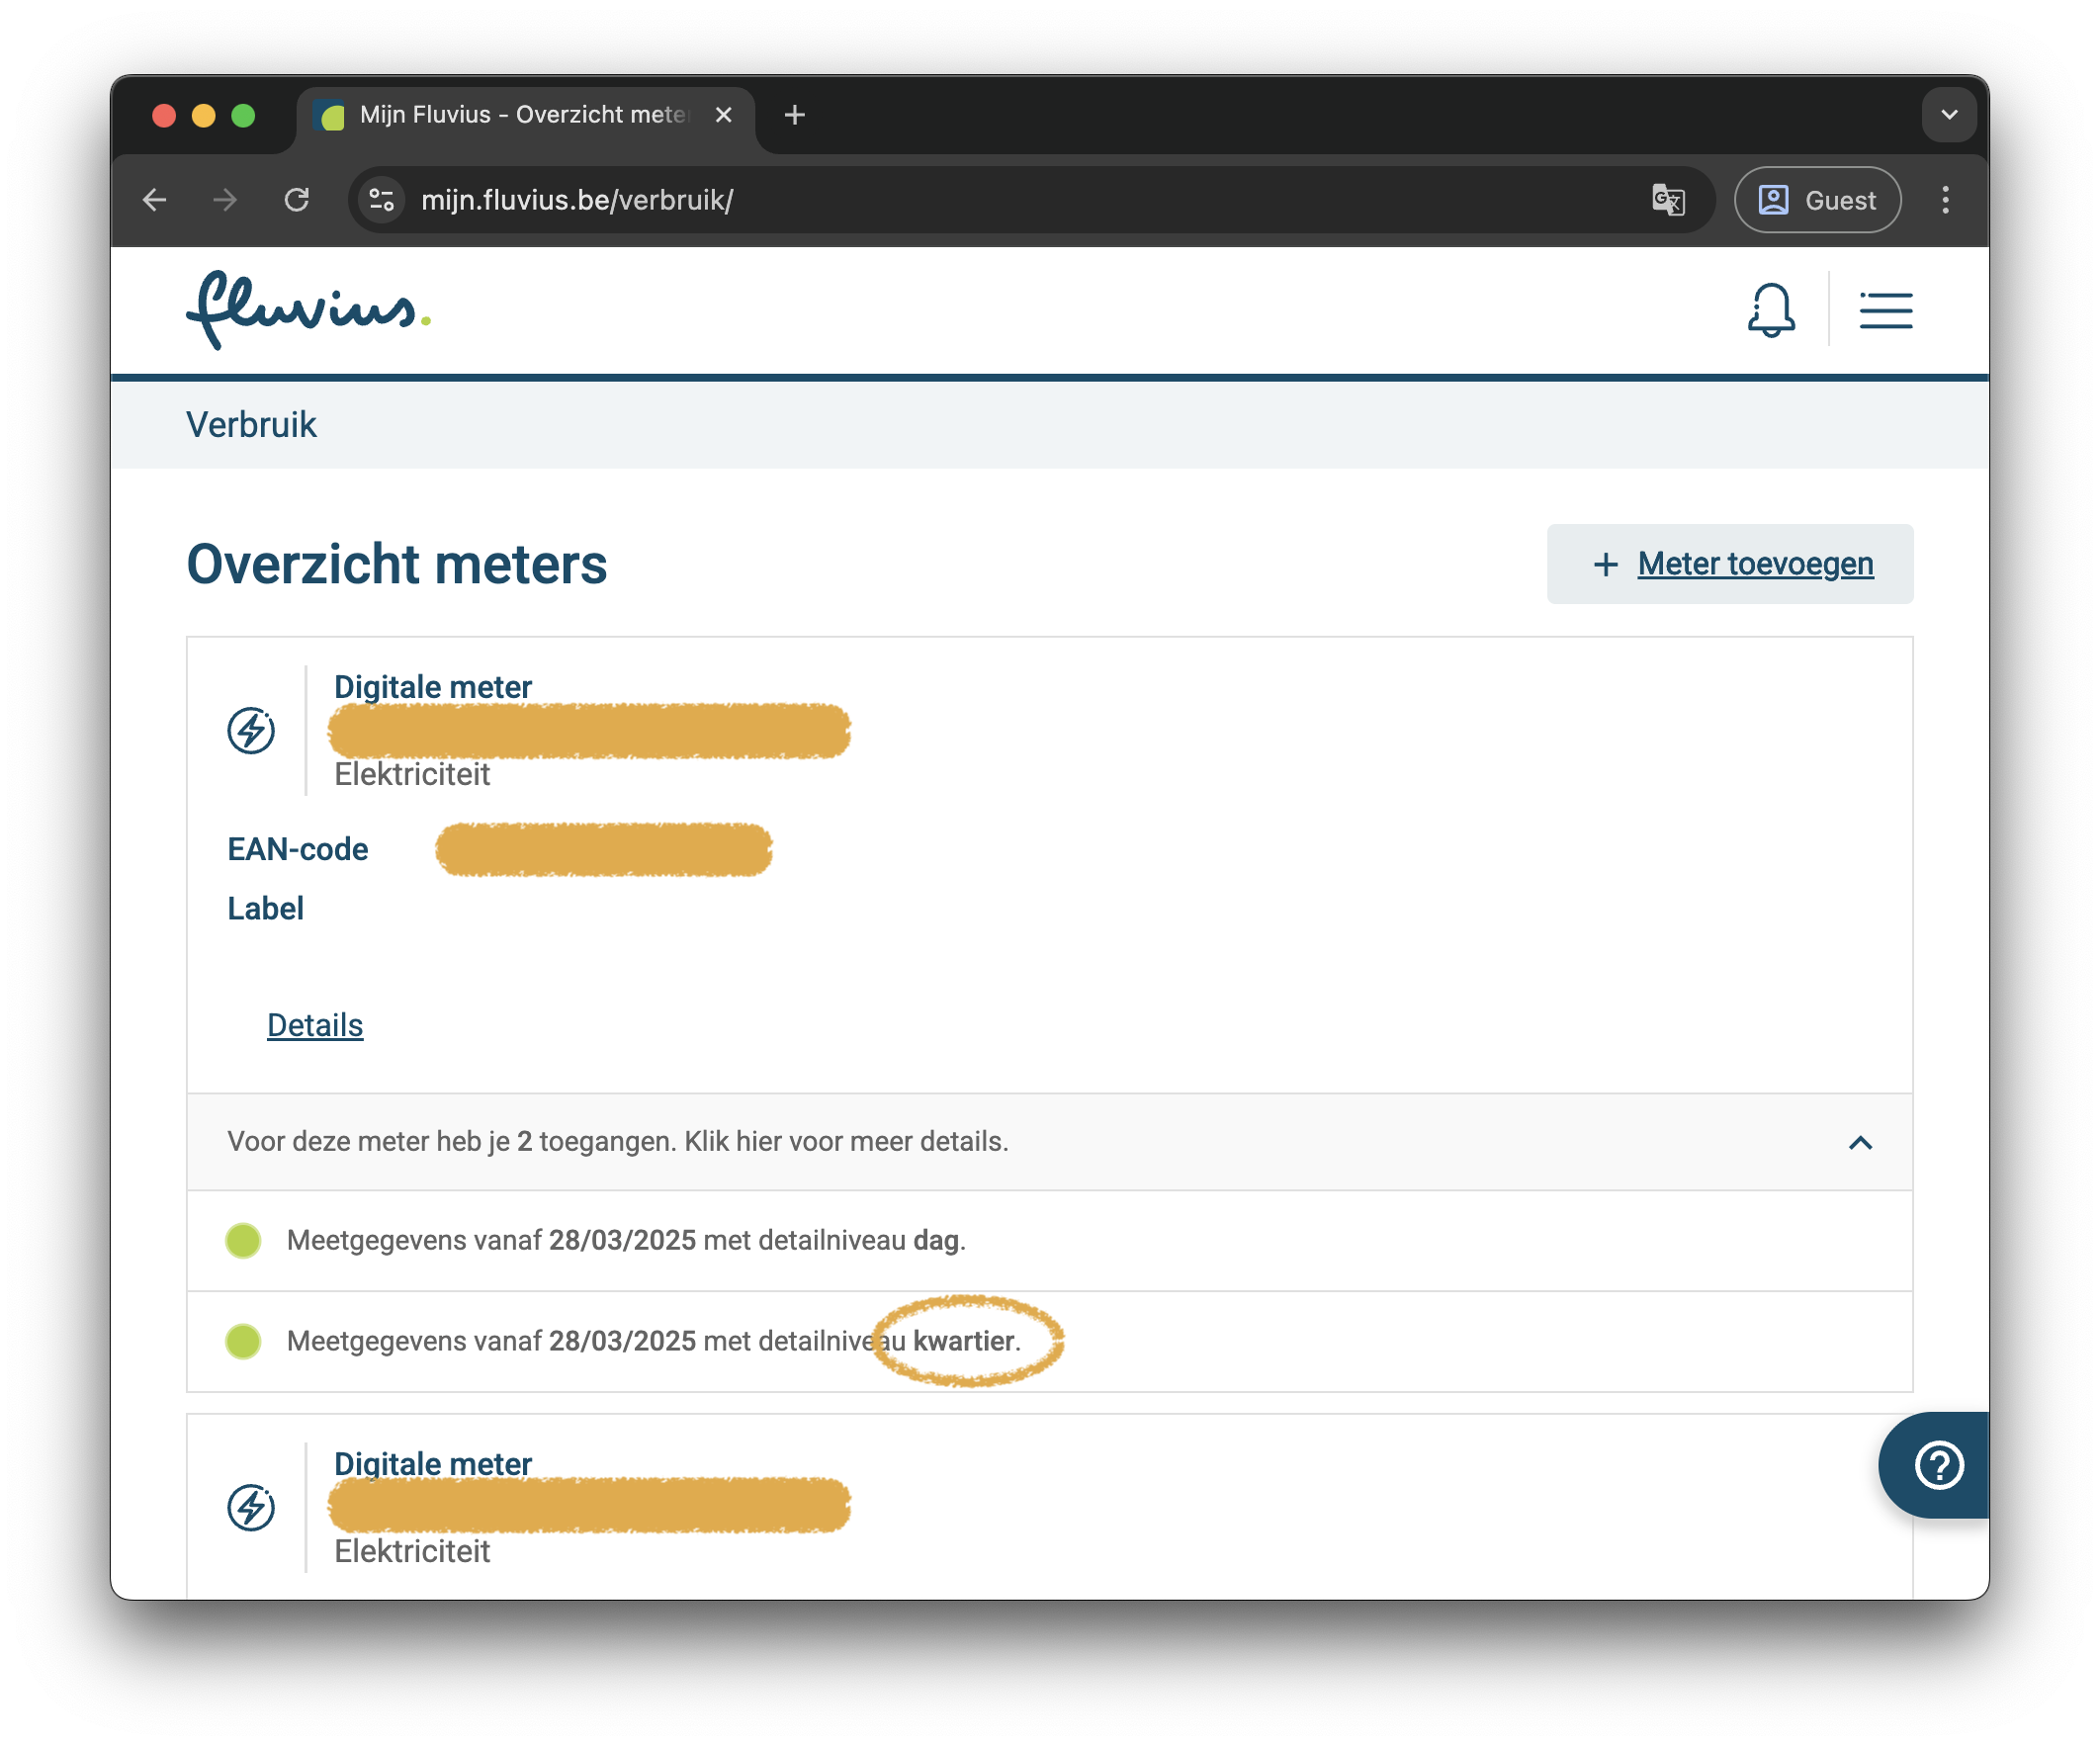Open the site information icon in address bar

pyautogui.click(x=381, y=200)
